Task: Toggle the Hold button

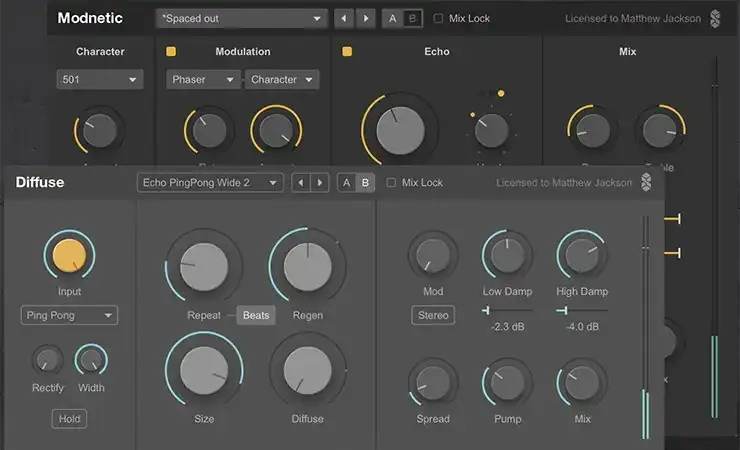Action: (x=69, y=419)
